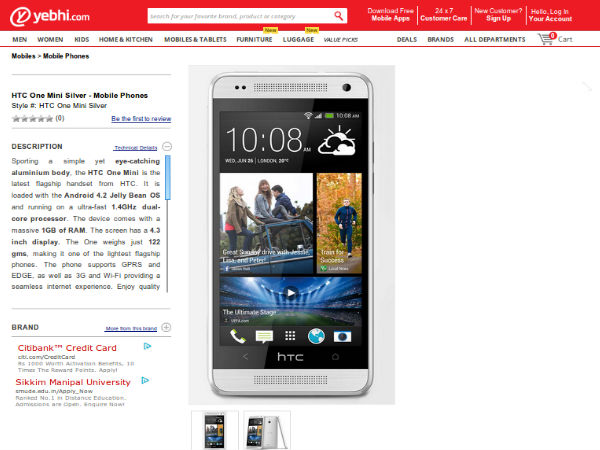This screenshot has width=600, height=450.
Task: Click the Sikkim Manipal ad choices icon
Action: click(x=147, y=381)
